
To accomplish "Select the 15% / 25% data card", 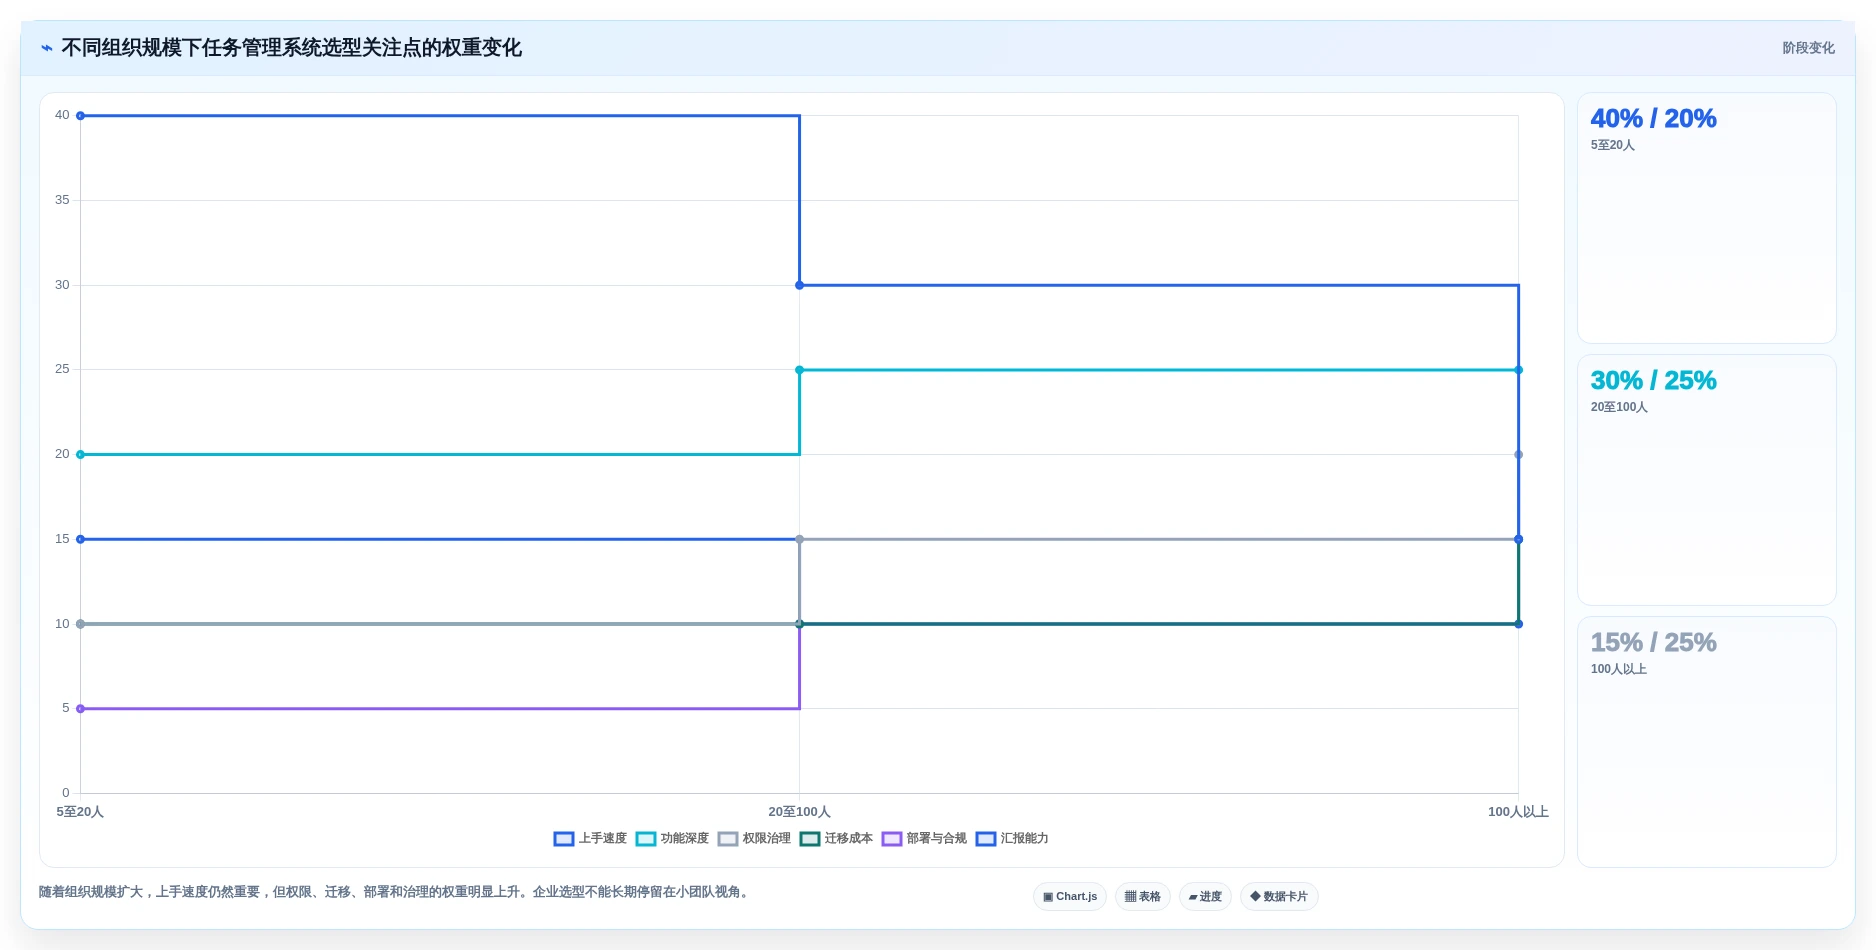I will (x=1706, y=742).
